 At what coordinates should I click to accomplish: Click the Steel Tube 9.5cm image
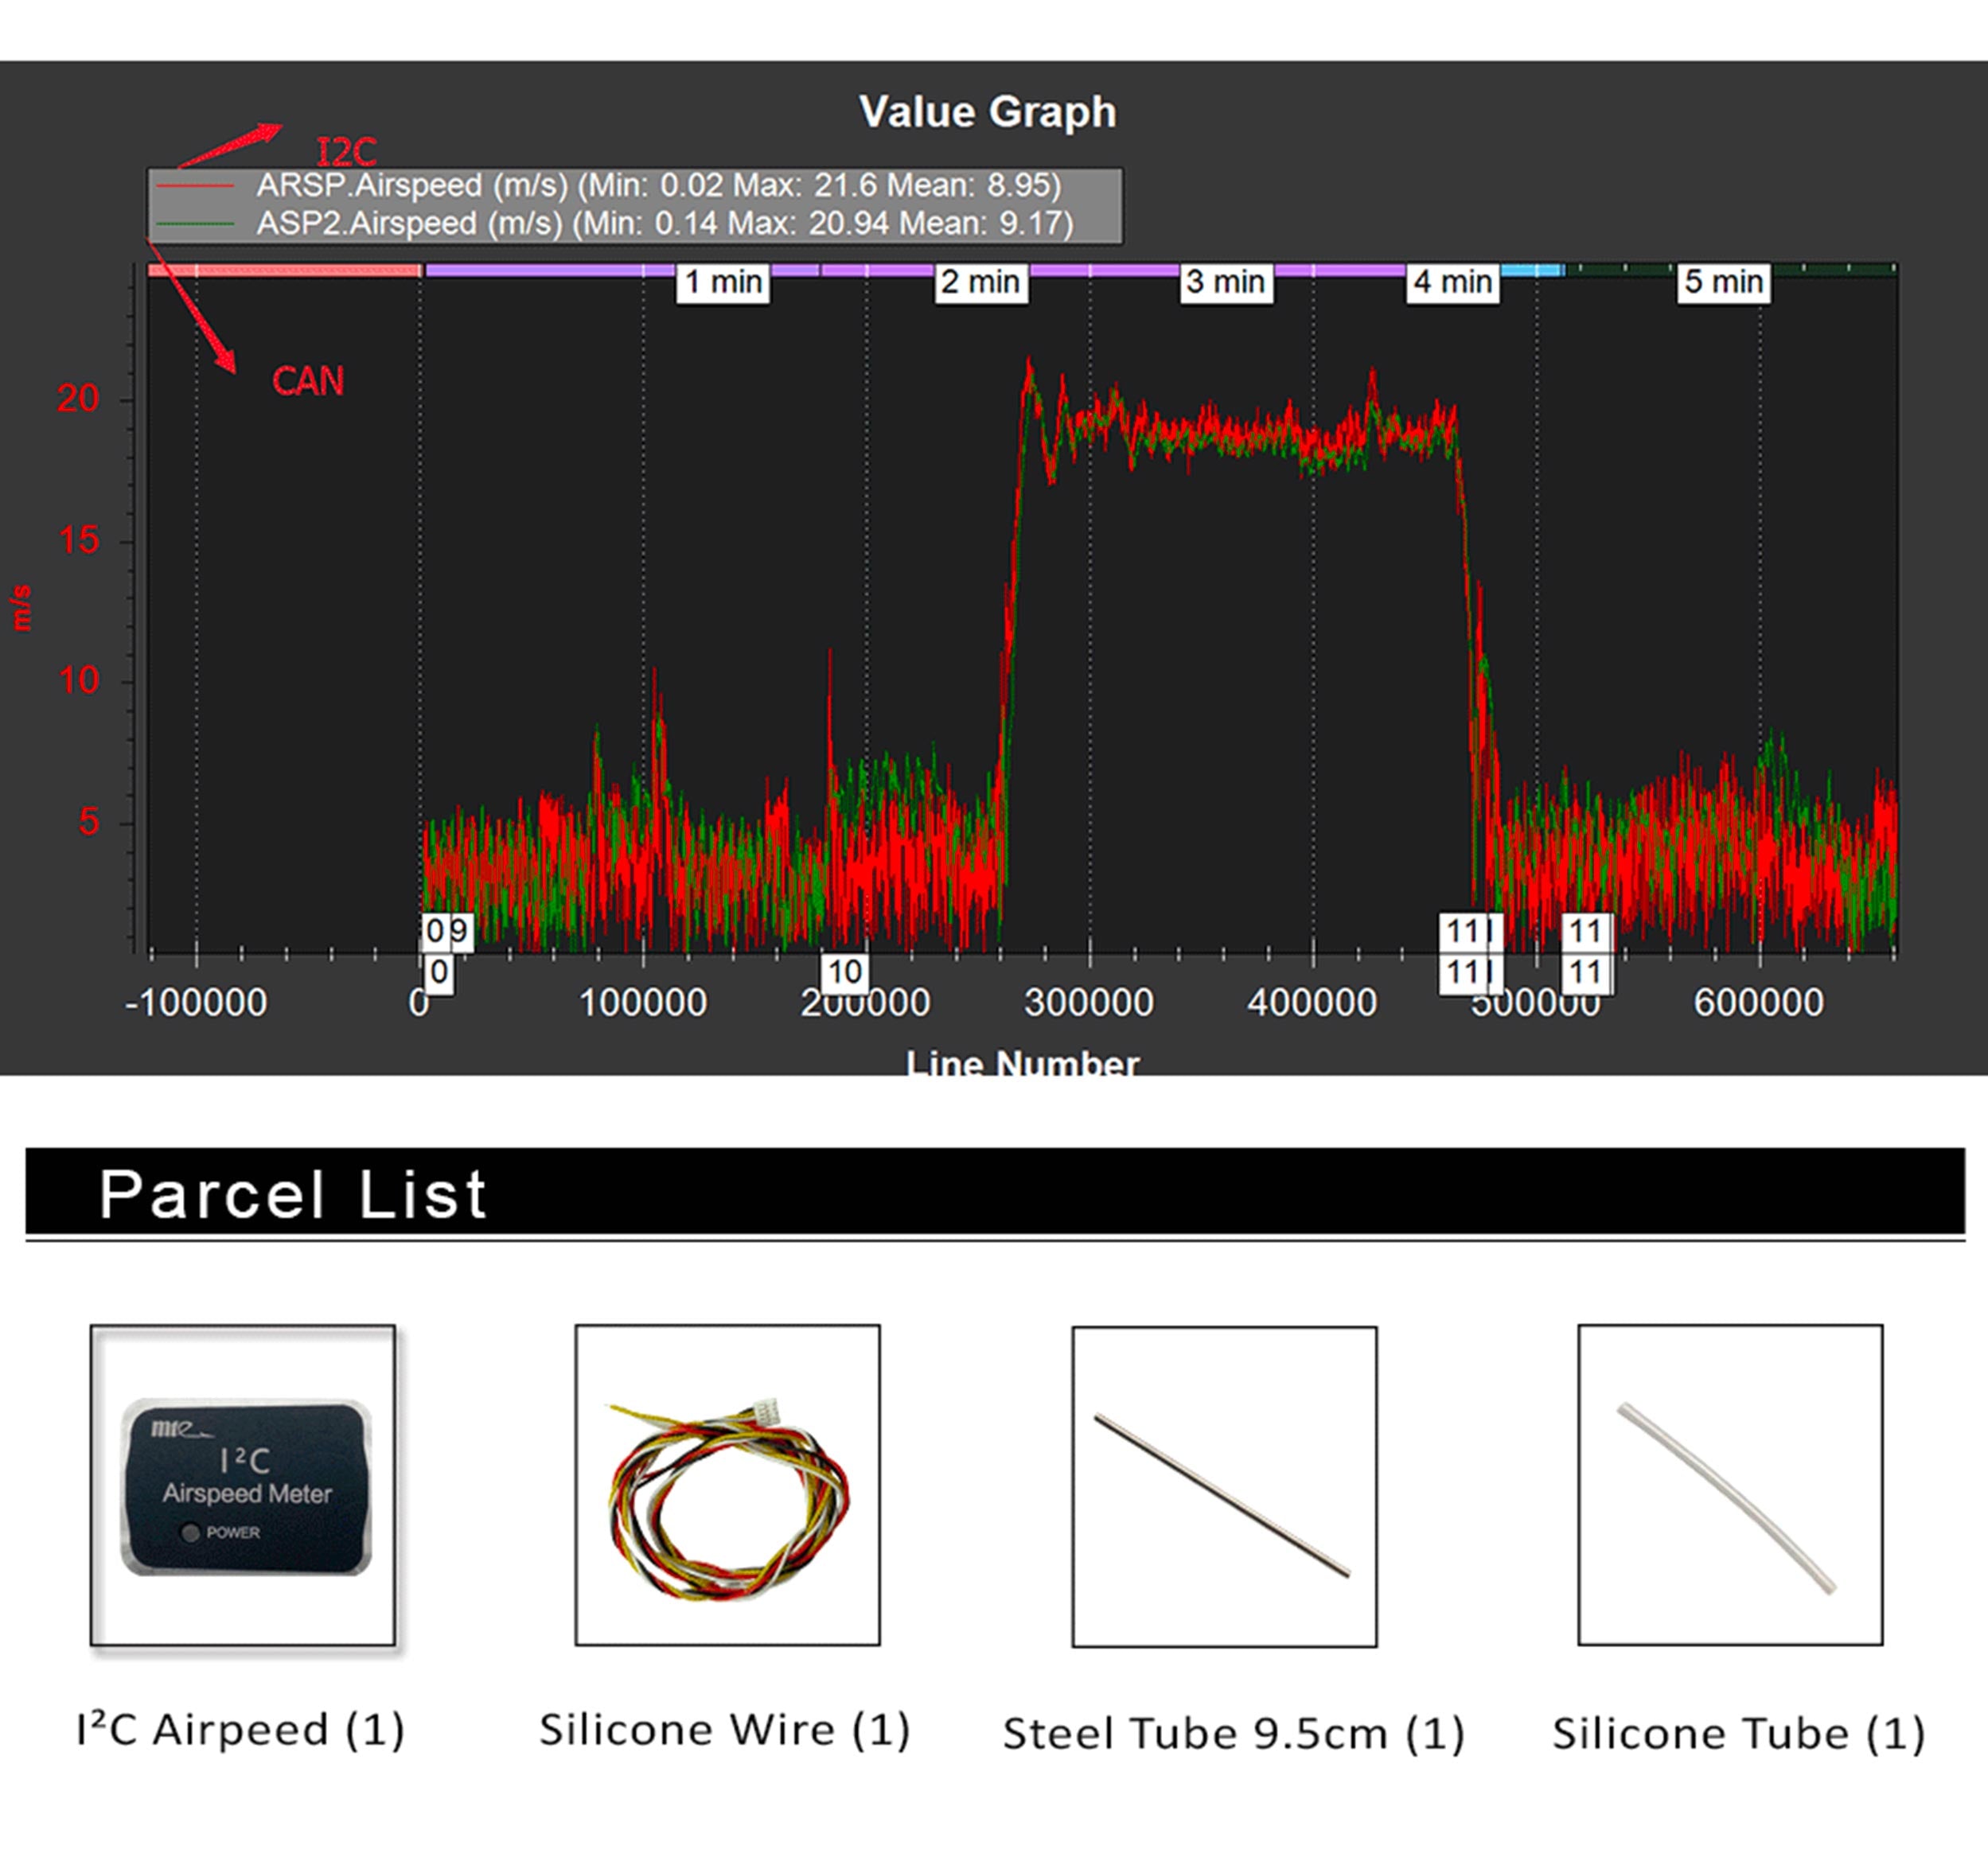click(x=1224, y=1488)
